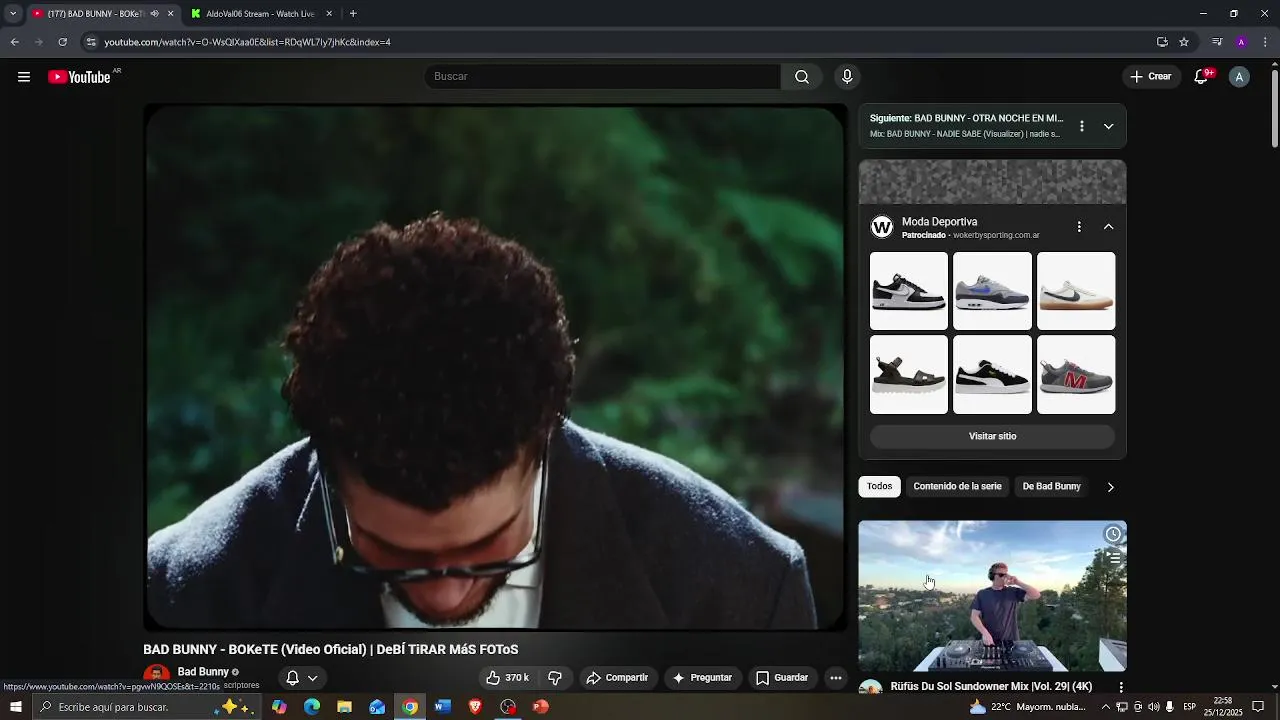Open the account avatar menu

tap(1239, 77)
